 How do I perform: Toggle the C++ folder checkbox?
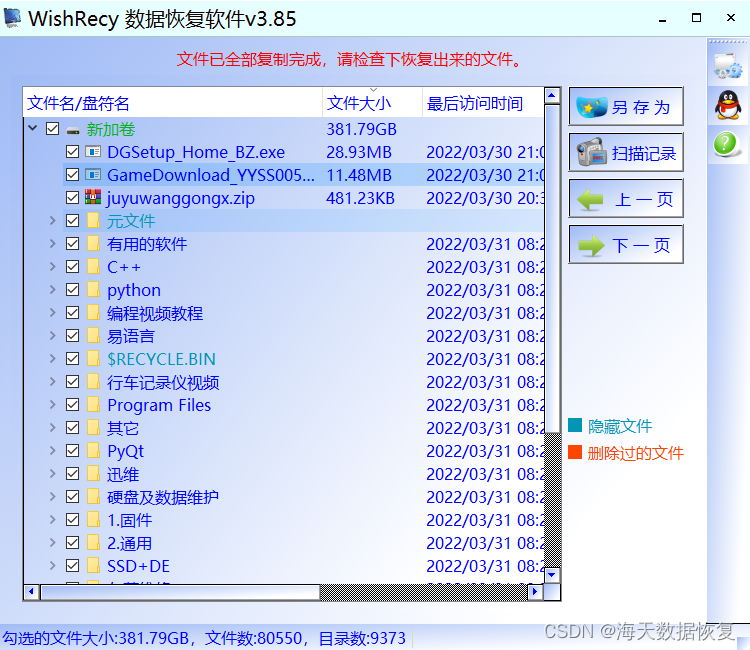[x=72, y=267]
